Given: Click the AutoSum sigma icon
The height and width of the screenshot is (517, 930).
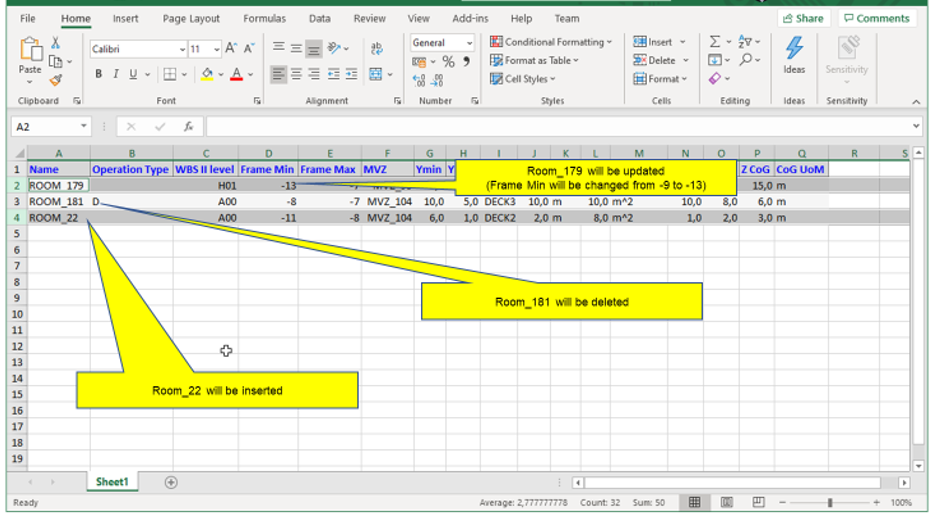Looking at the screenshot, I should point(715,42).
